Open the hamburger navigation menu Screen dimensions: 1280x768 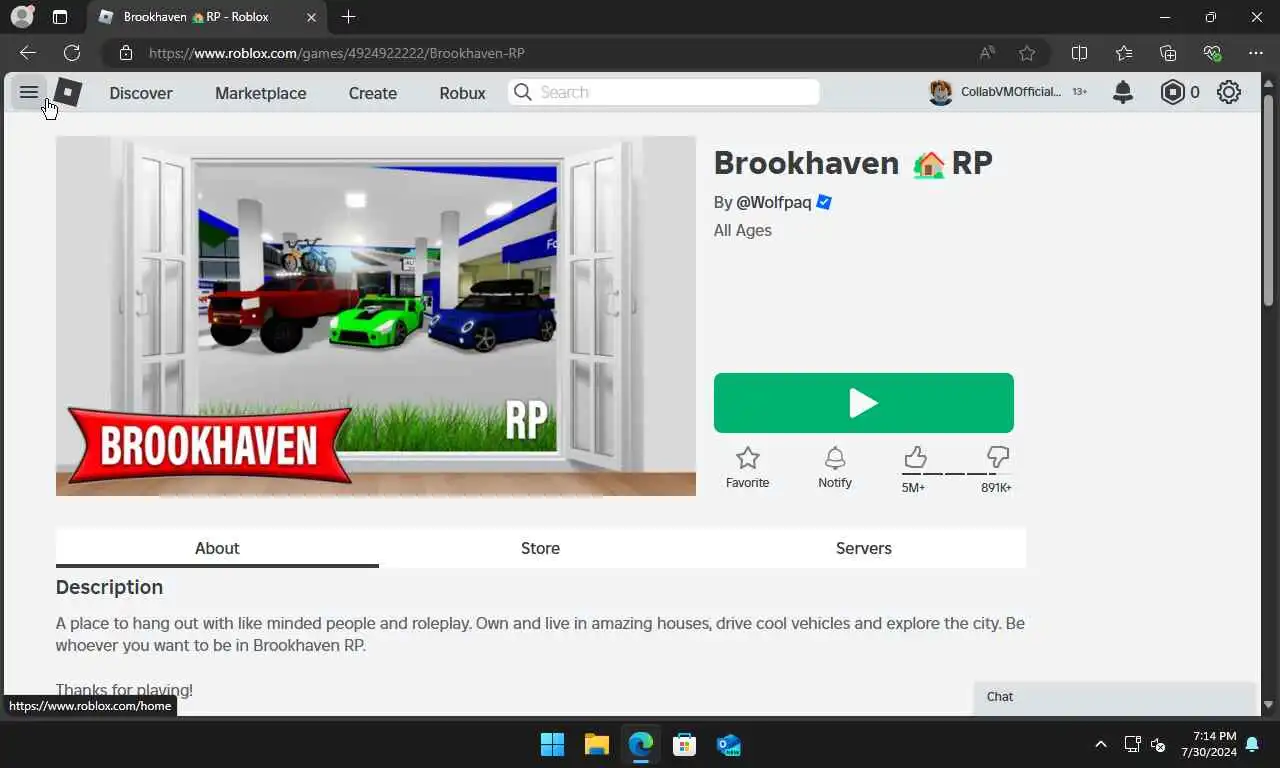28,92
